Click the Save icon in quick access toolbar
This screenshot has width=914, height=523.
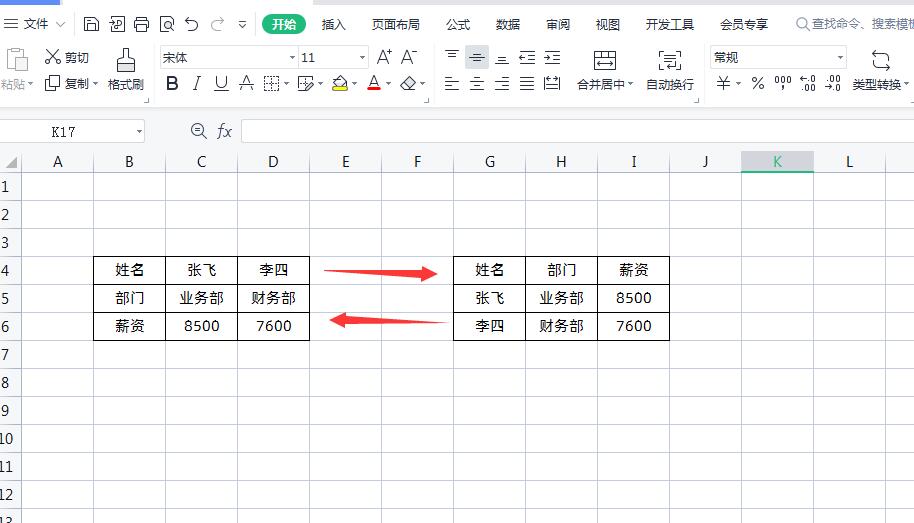tap(91, 24)
